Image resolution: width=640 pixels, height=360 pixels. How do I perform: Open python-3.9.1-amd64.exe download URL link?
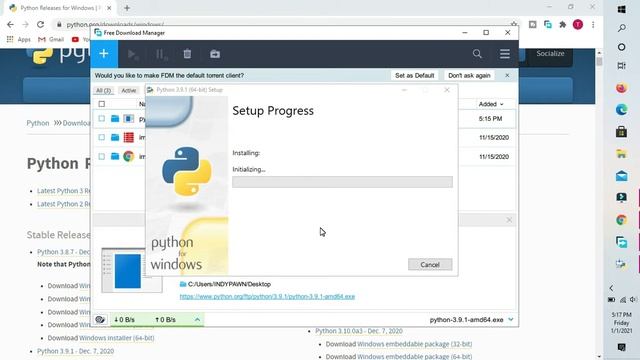click(x=267, y=296)
